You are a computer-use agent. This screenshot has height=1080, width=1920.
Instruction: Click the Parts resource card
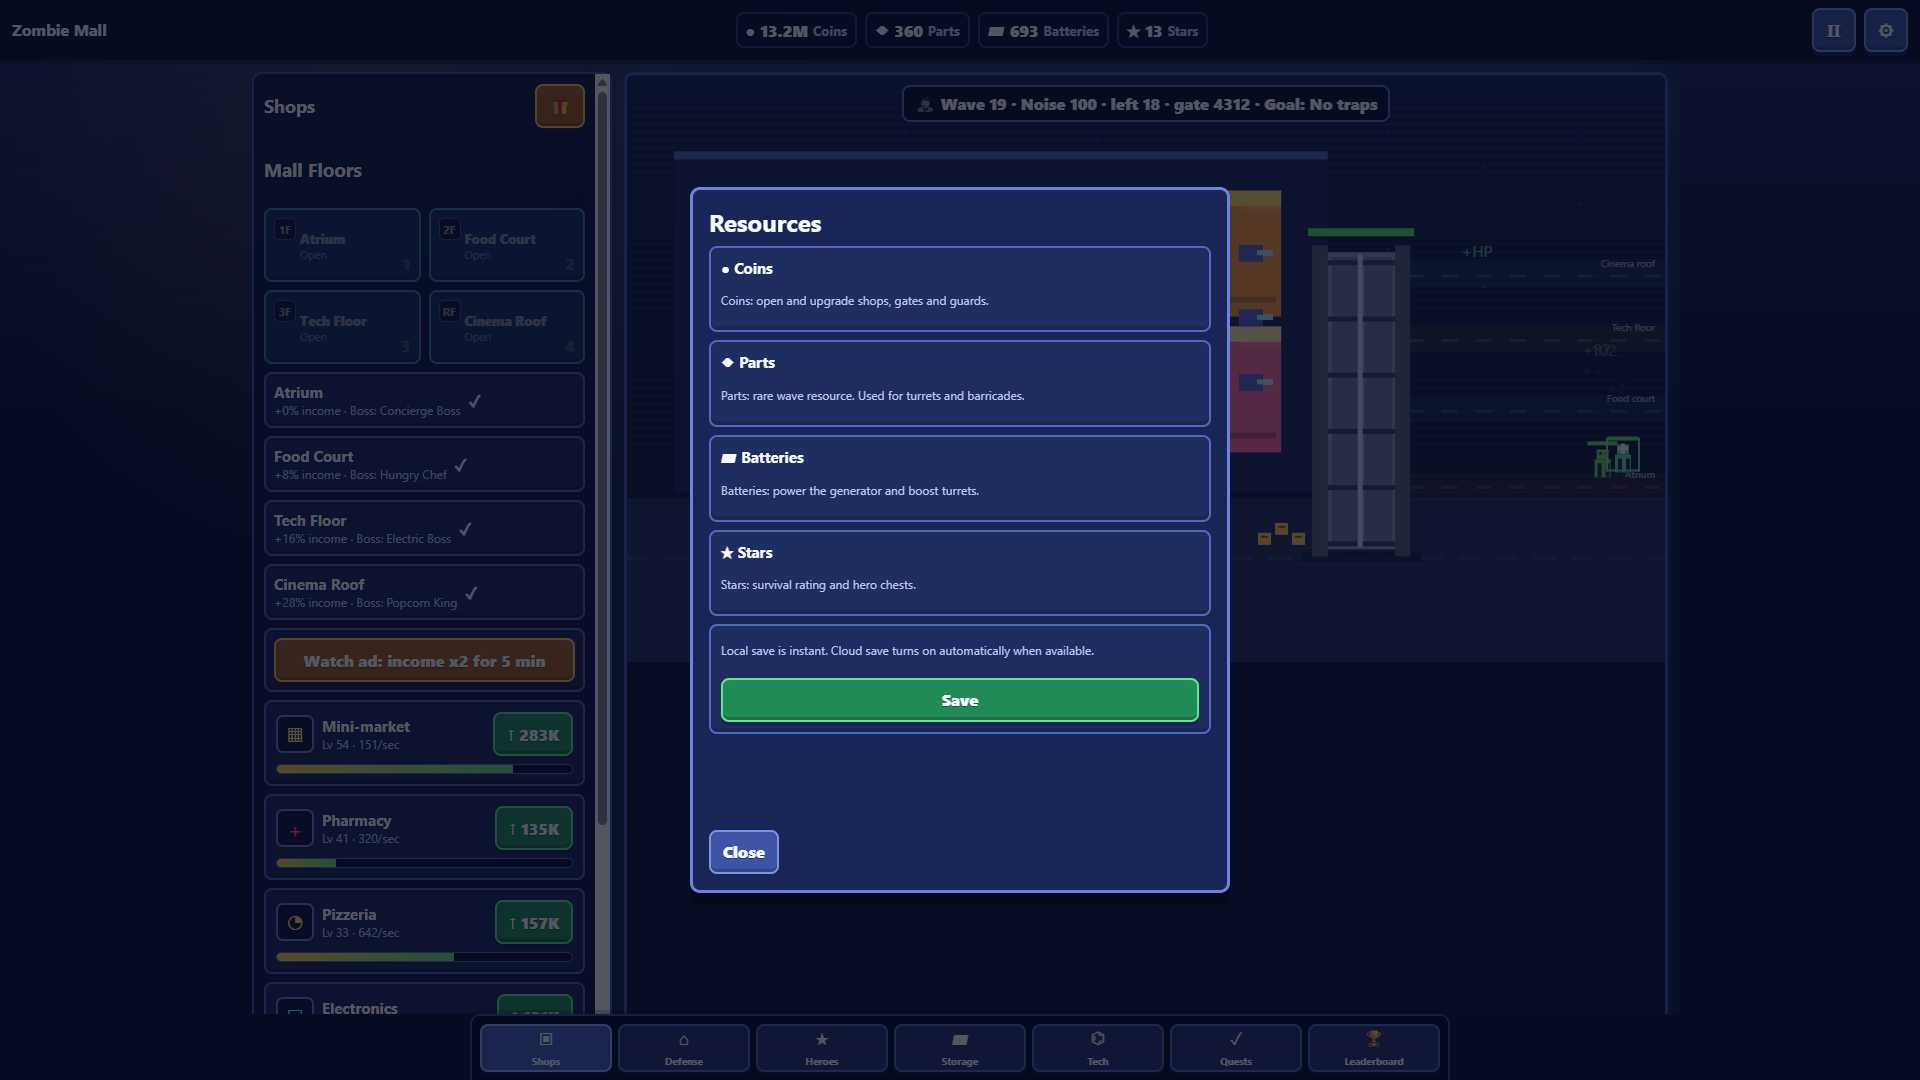959,383
